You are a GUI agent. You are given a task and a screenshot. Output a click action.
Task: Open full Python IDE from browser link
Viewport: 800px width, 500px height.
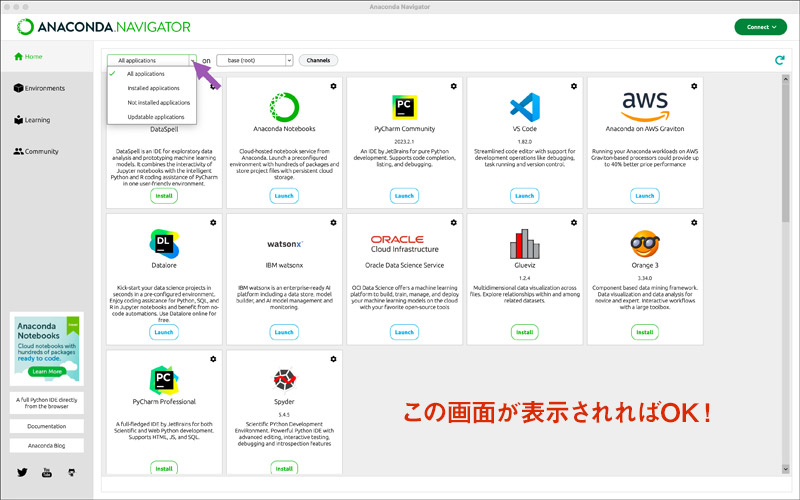[46, 403]
